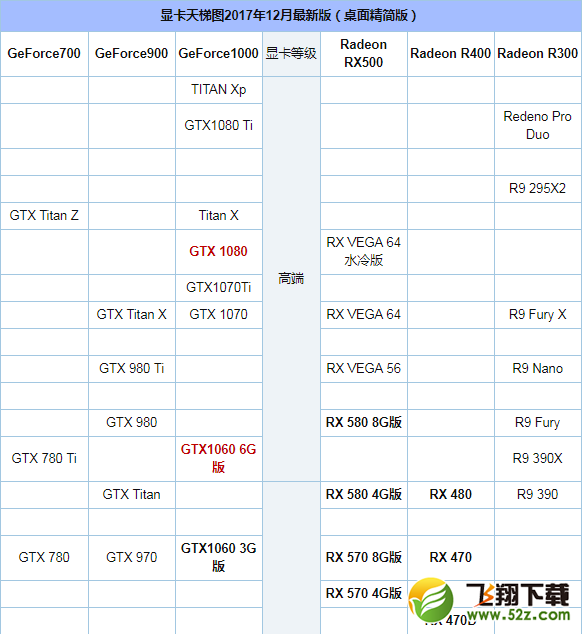
Task: Select the GTX 970 cell
Action: [132, 558]
